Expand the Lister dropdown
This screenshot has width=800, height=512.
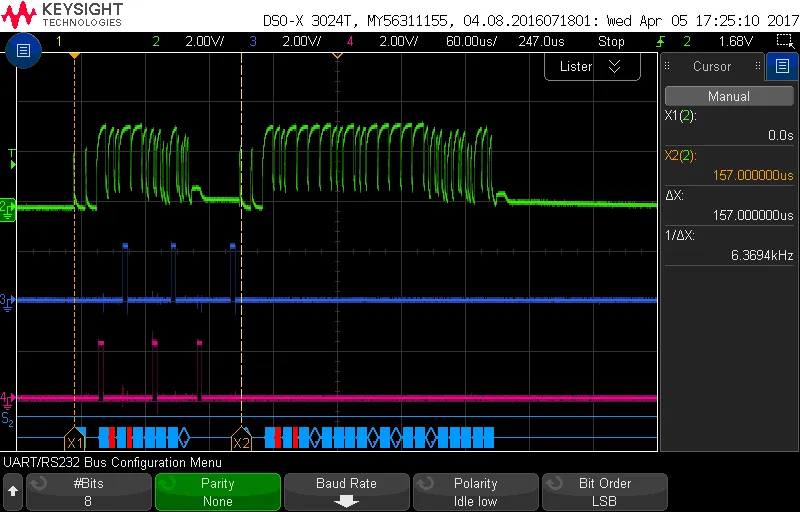pos(592,67)
